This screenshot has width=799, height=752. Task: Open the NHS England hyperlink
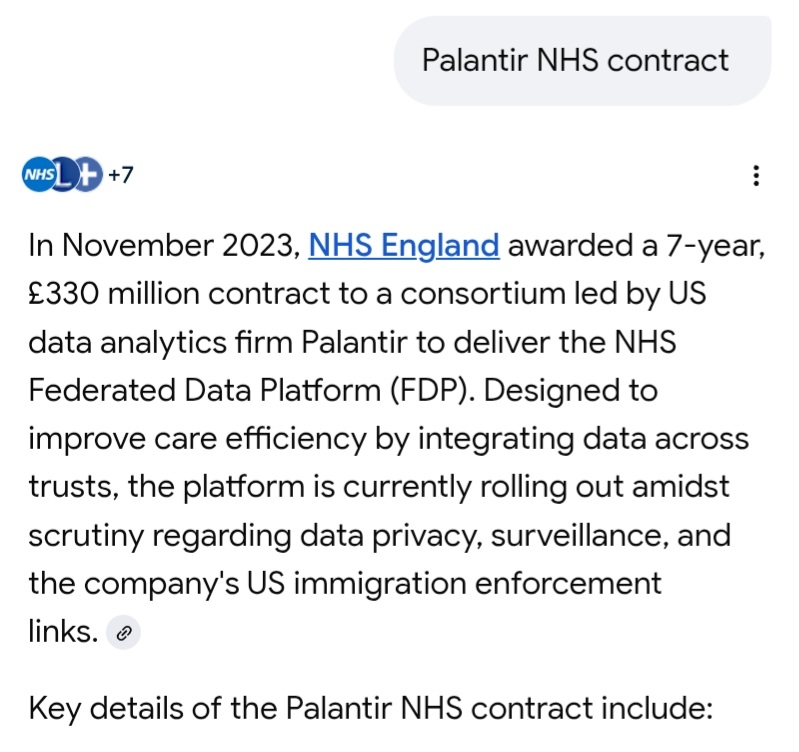pos(404,245)
